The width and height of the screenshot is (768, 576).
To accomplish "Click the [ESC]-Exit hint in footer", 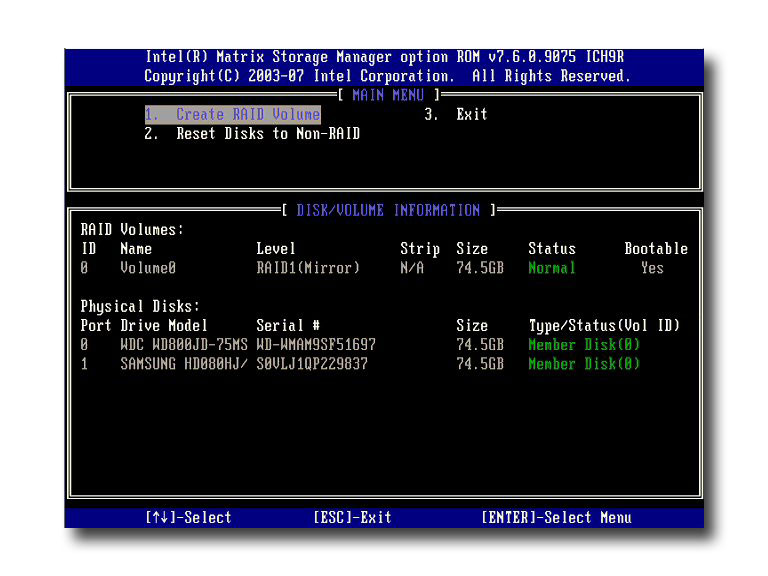I will tap(352, 517).
